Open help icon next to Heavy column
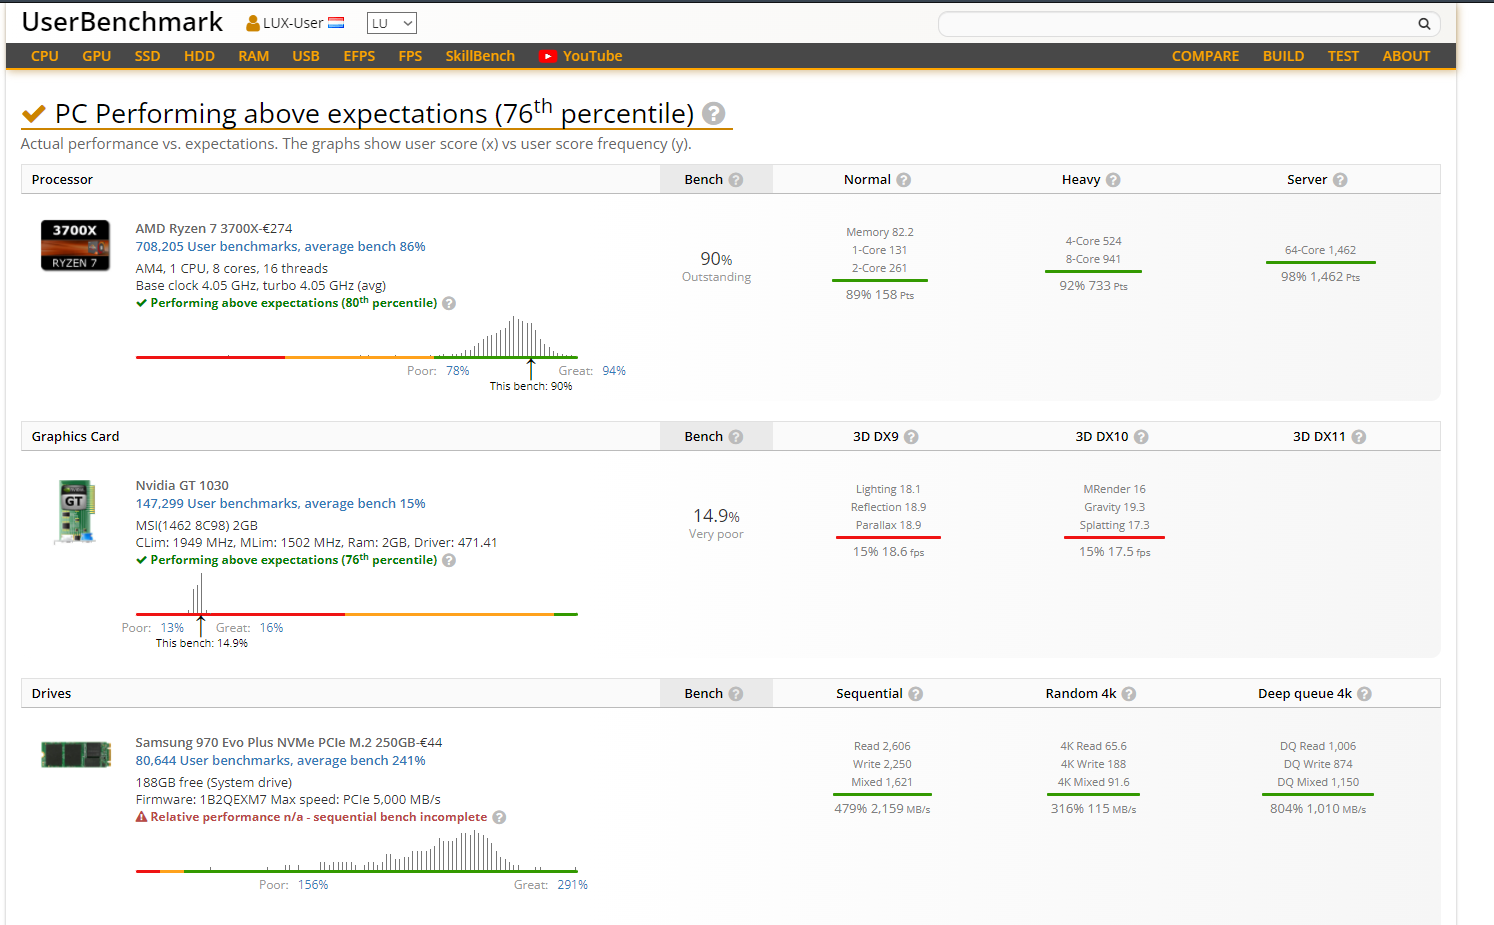Viewport: 1494px width, 925px height. [1113, 180]
